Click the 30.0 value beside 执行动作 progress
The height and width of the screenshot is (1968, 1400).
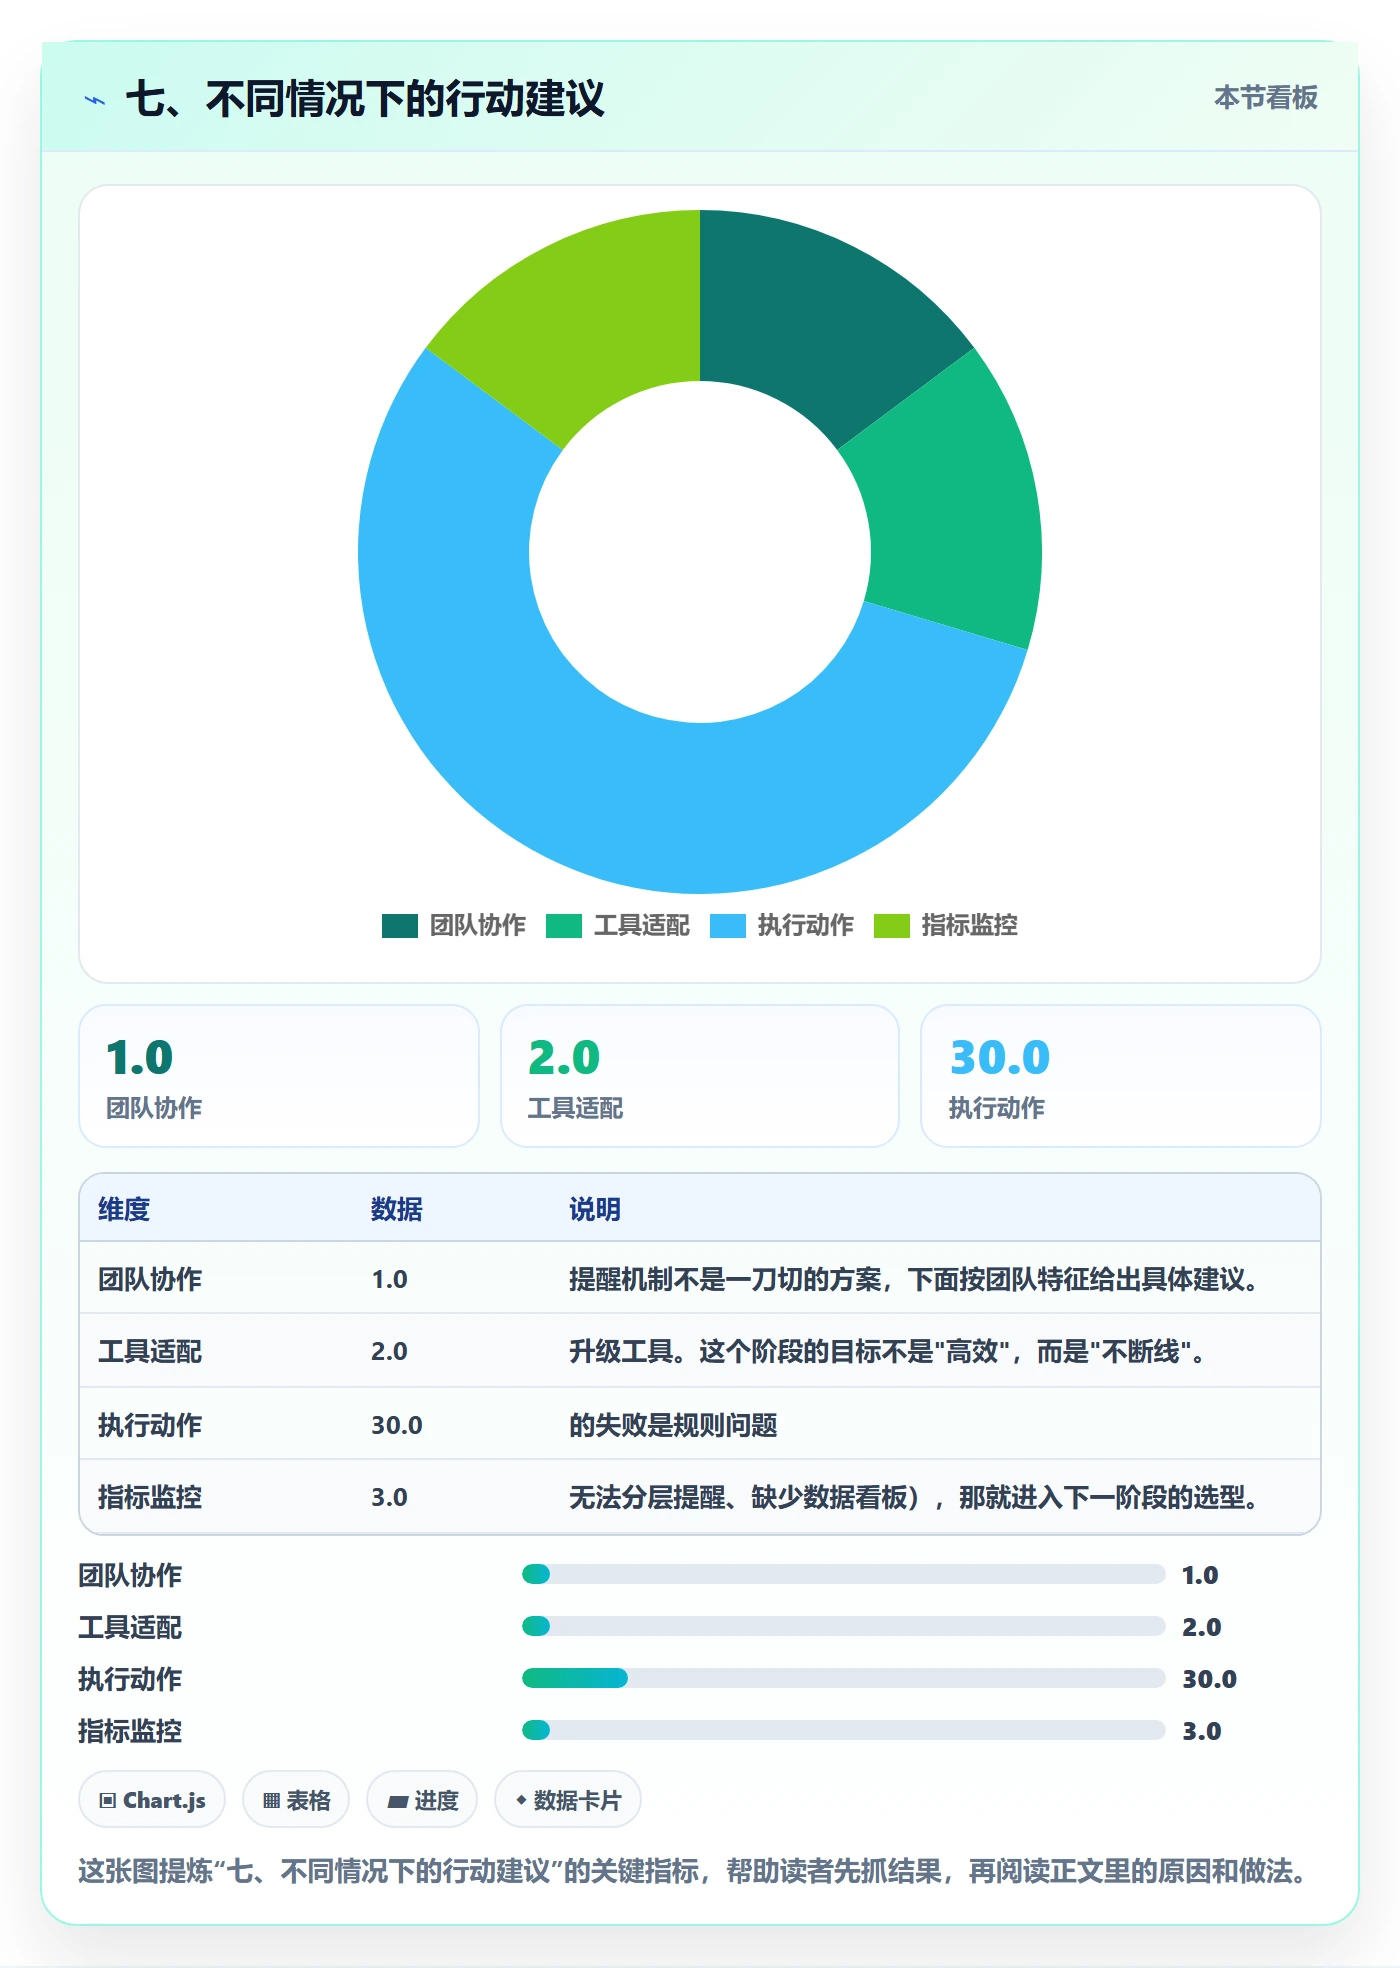pos(1209,1679)
